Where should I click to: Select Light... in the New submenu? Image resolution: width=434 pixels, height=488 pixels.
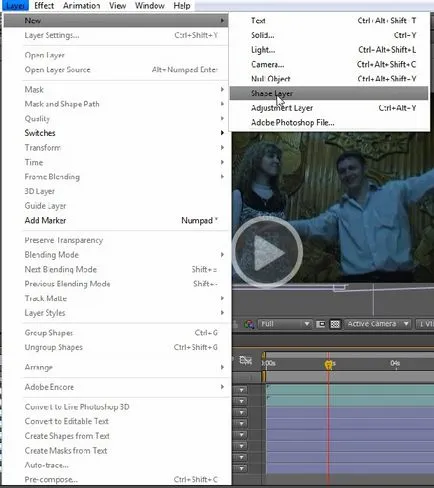click(329, 50)
